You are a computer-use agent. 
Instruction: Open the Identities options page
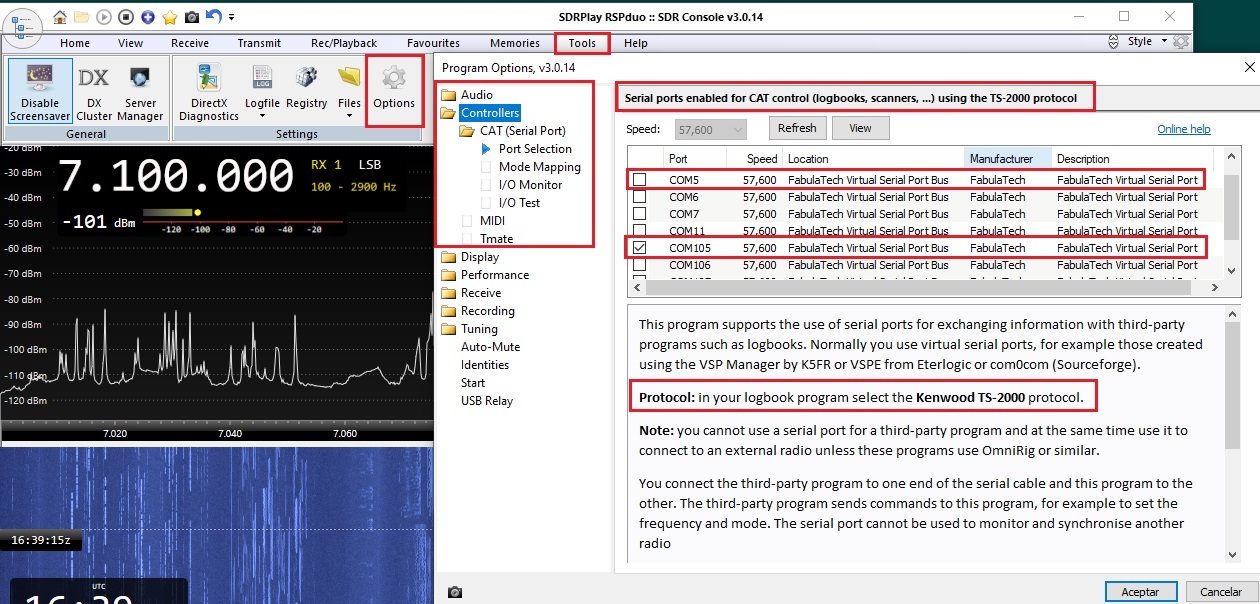[x=485, y=365]
